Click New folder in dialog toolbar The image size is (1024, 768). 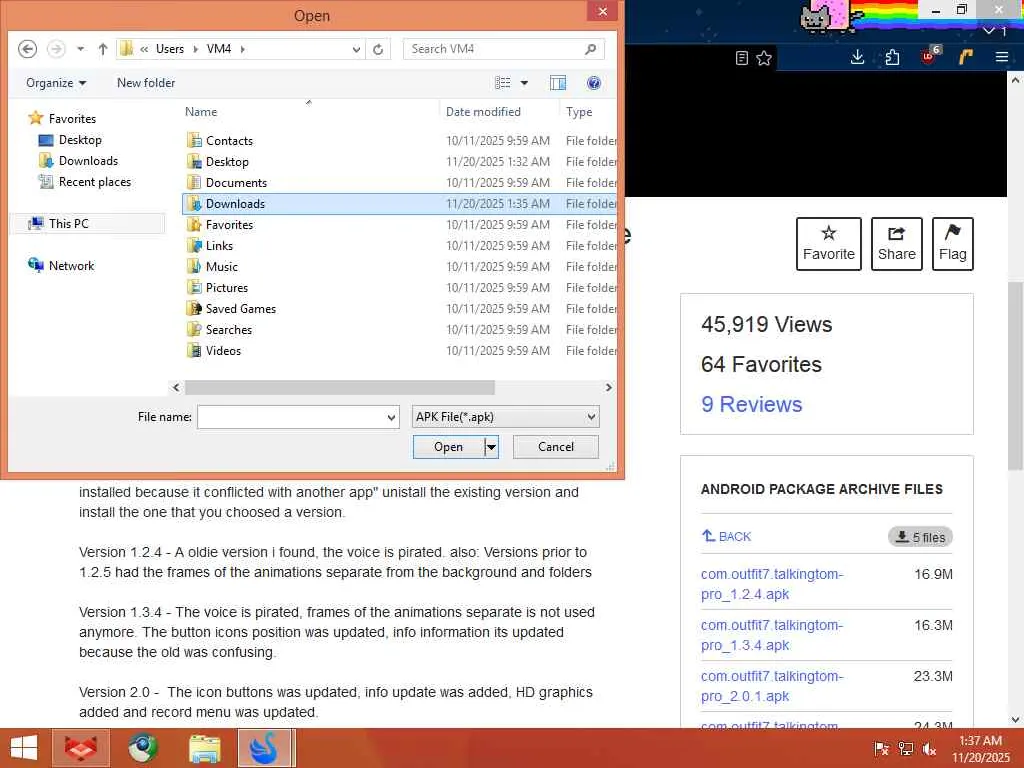point(146,83)
